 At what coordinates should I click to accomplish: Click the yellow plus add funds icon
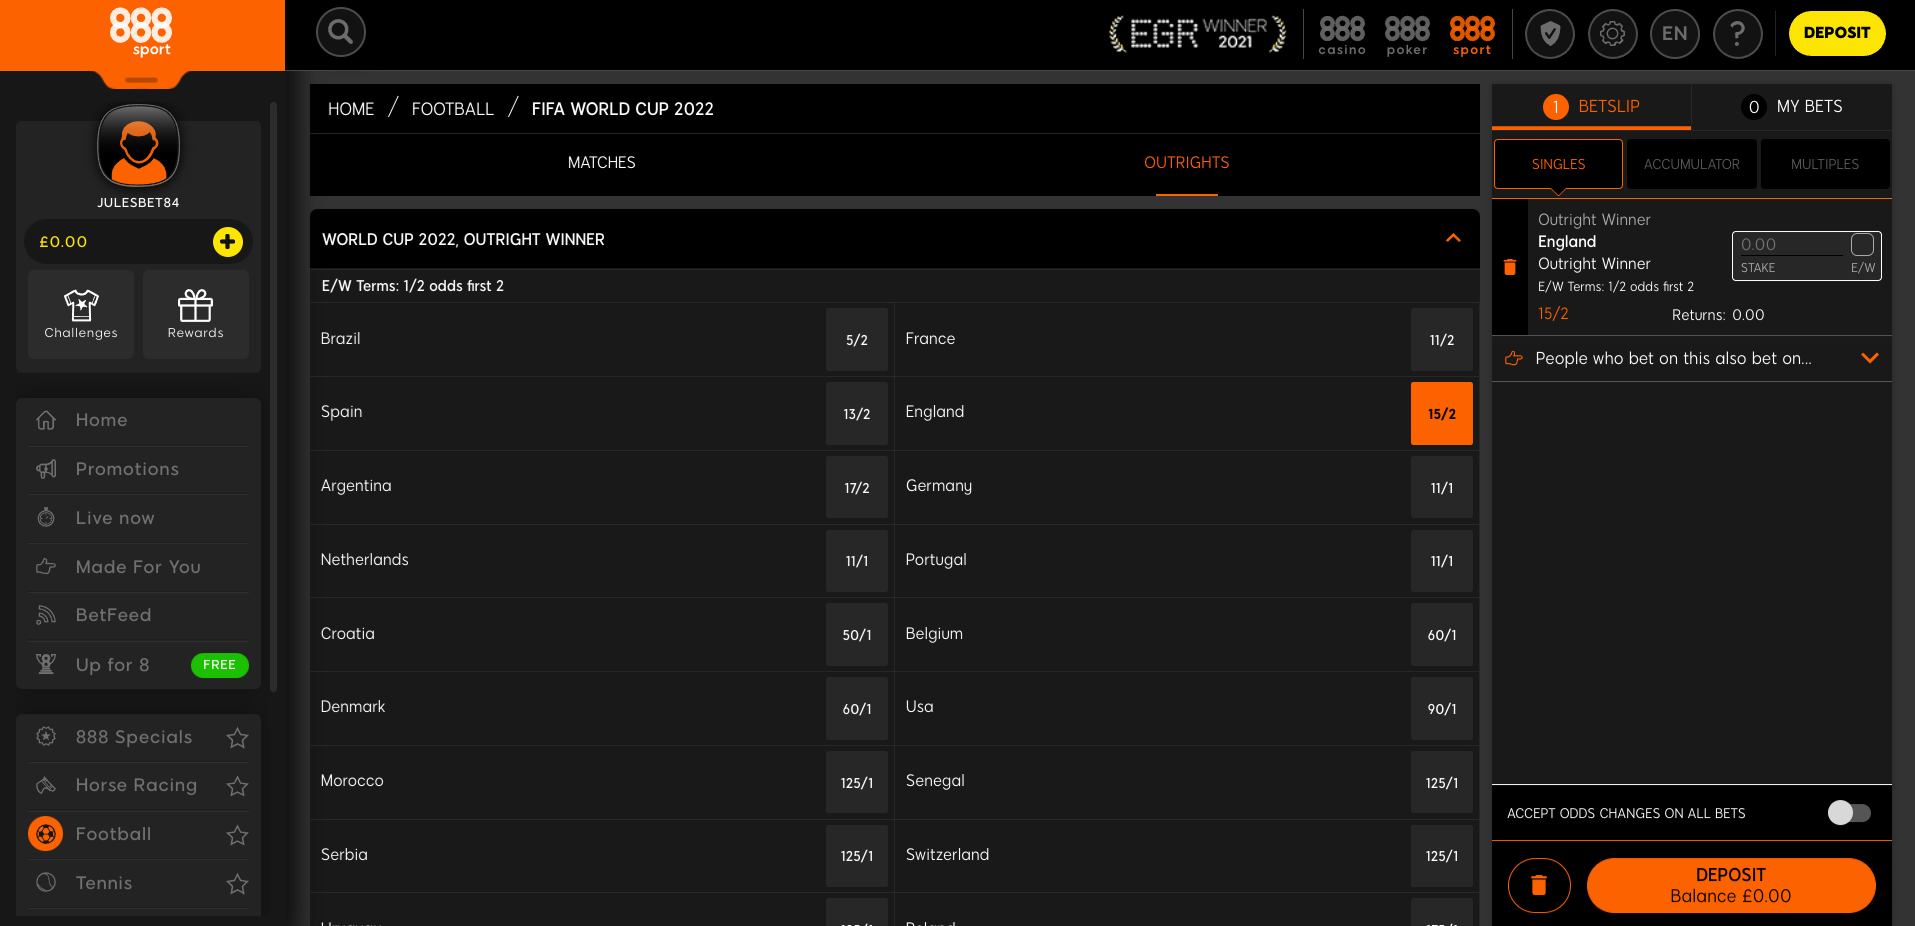coord(228,242)
